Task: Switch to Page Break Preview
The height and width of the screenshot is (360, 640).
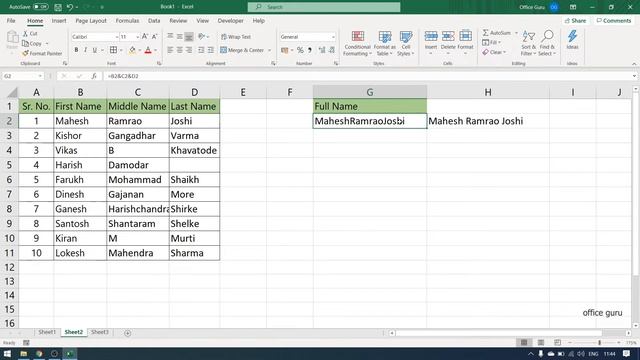Action: (558, 342)
